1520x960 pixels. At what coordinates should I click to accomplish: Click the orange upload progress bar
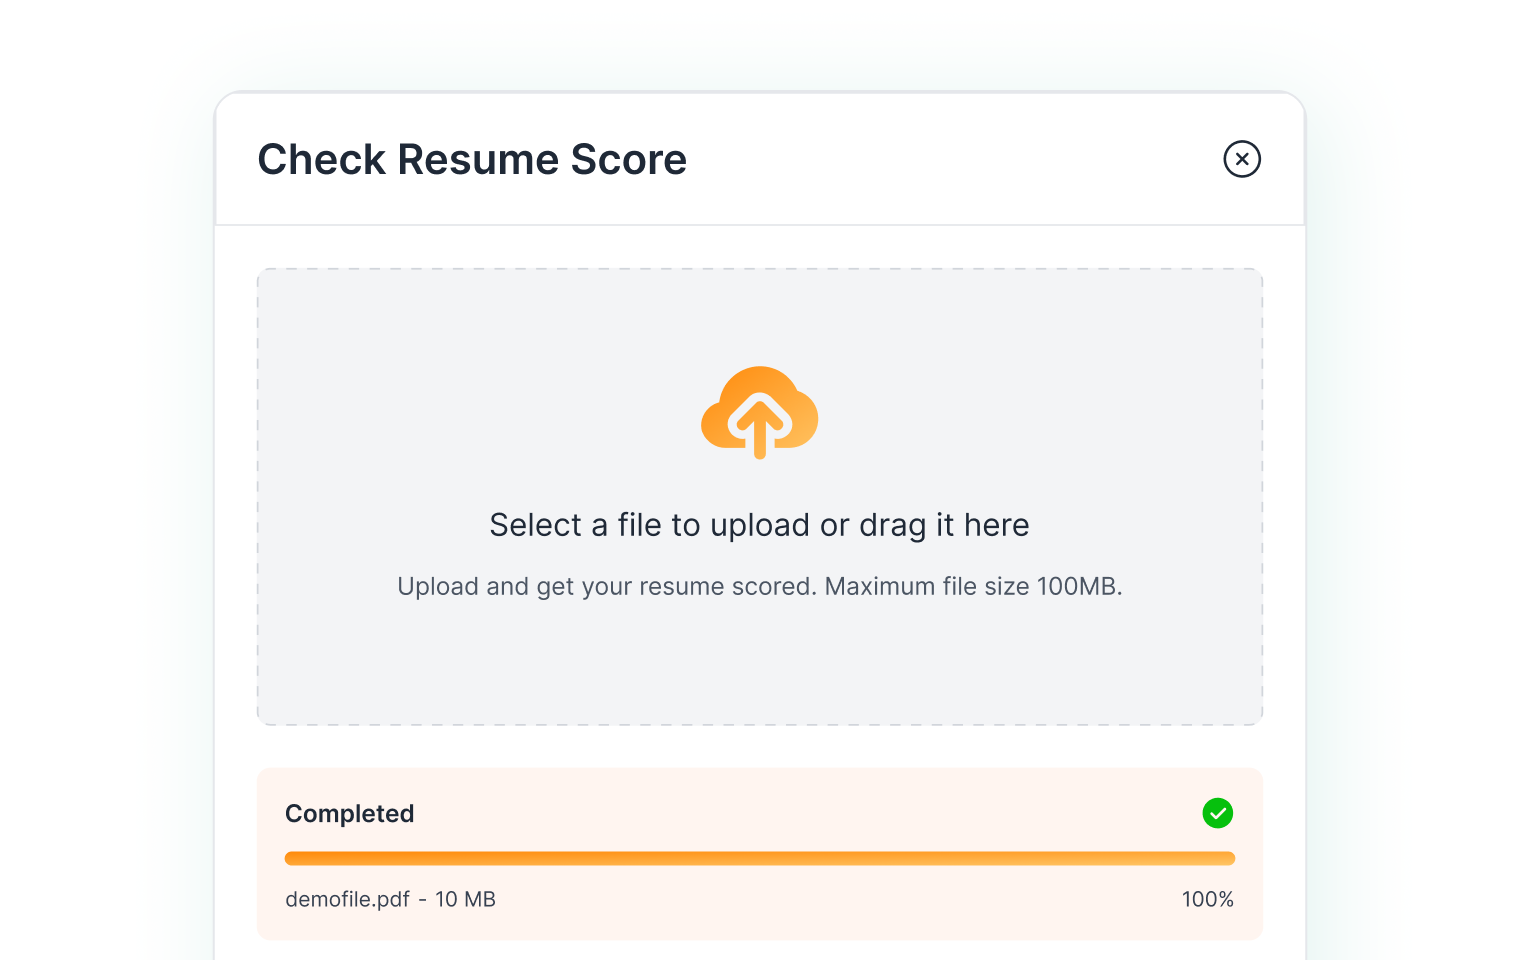(760, 858)
